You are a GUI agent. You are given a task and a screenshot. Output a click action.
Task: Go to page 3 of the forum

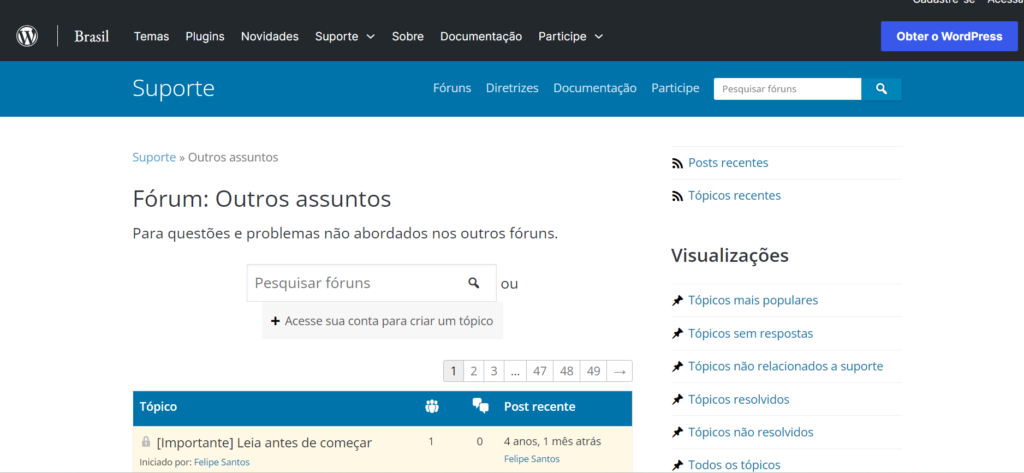(x=494, y=371)
